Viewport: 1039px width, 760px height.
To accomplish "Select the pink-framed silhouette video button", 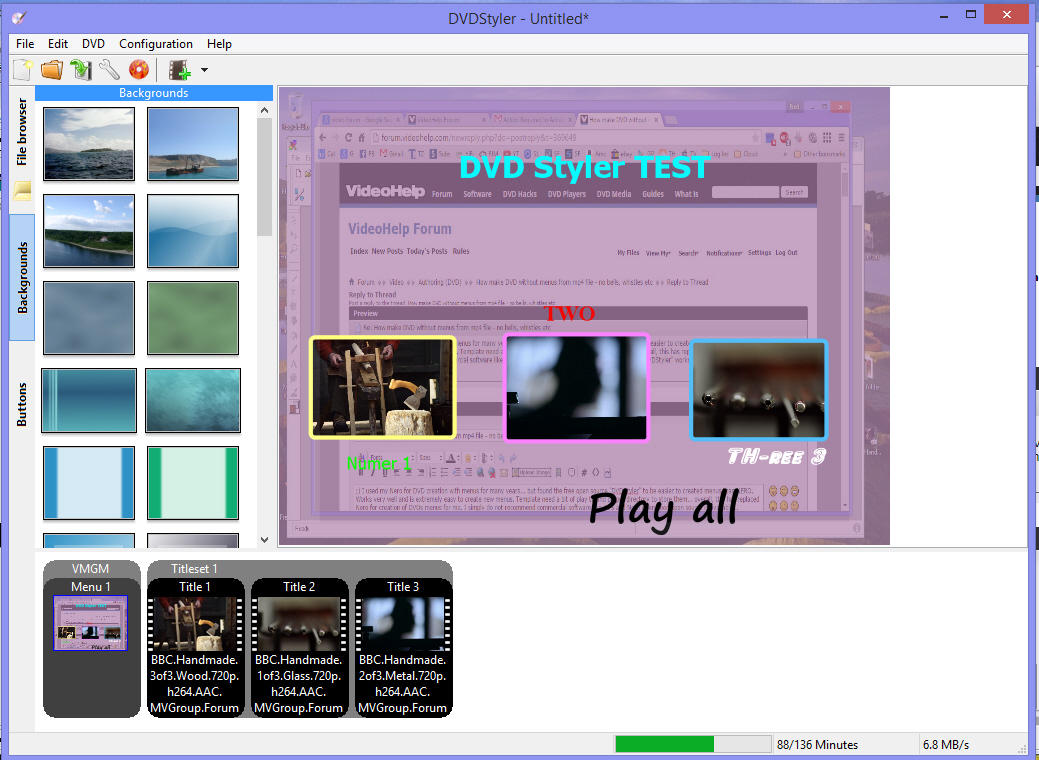I will point(576,387).
